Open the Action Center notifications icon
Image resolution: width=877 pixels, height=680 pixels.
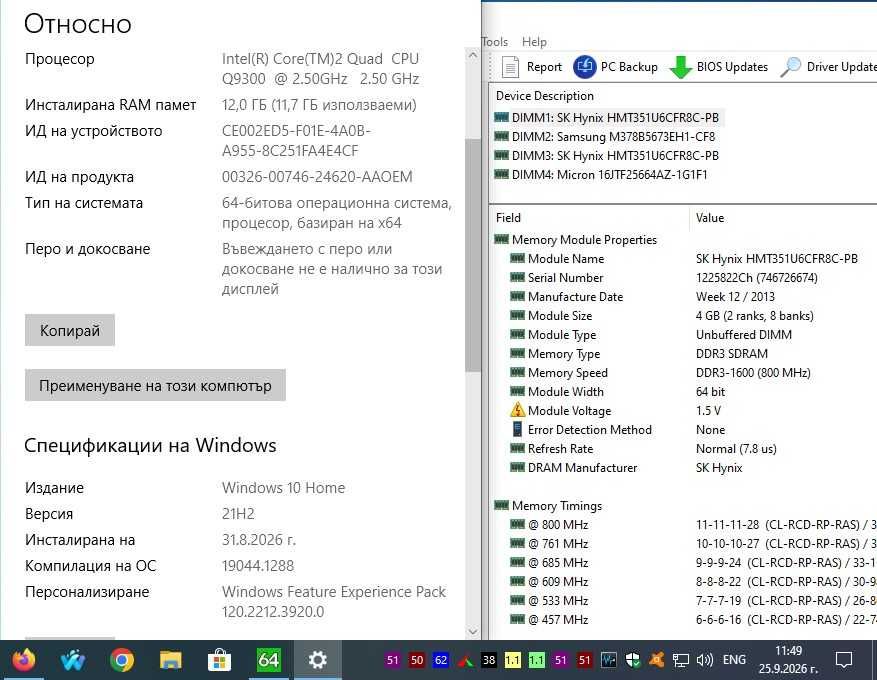click(x=843, y=660)
